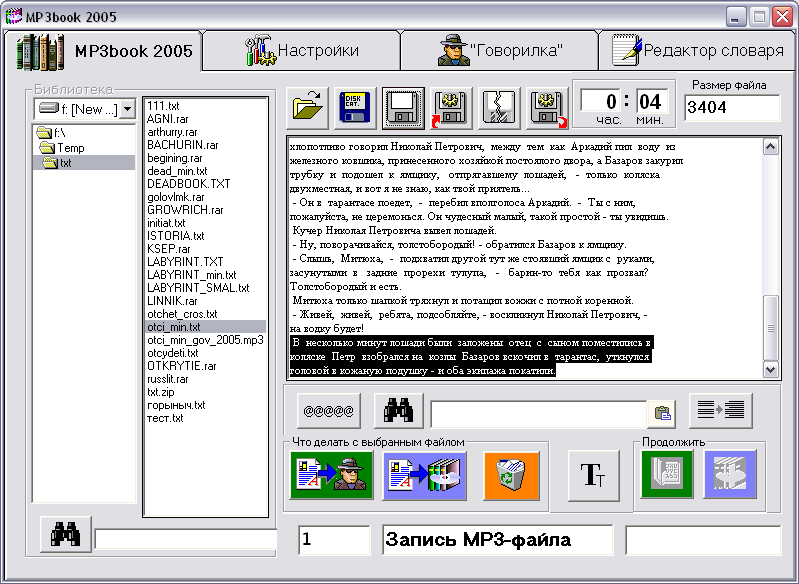
Task: Click the Запись MP3-файла status field
Action: pyautogui.click(x=497, y=540)
